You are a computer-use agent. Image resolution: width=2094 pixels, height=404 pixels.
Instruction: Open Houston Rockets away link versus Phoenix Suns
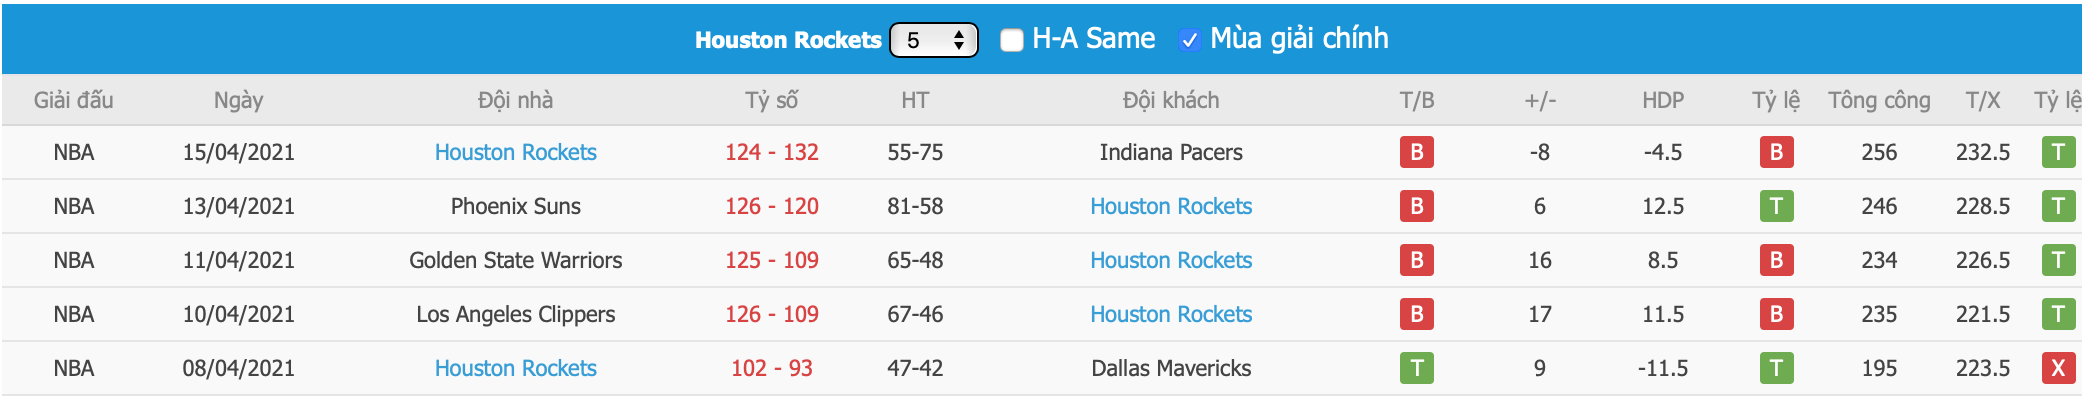point(1171,206)
